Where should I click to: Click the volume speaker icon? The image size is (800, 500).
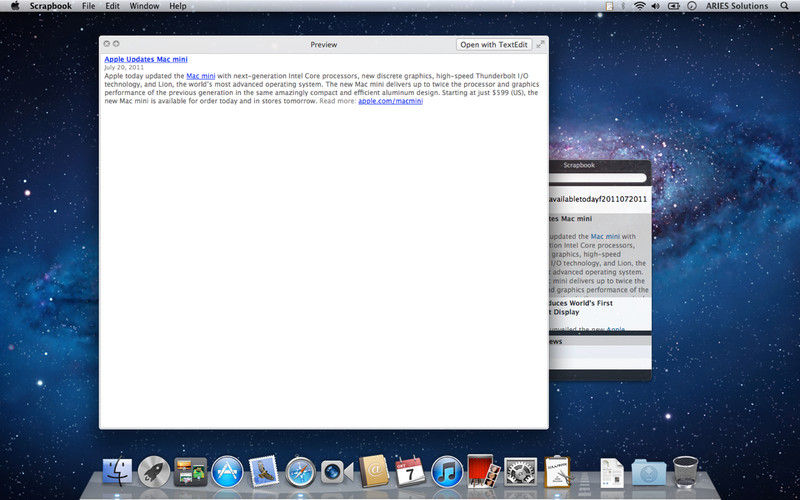(x=656, y=6)
